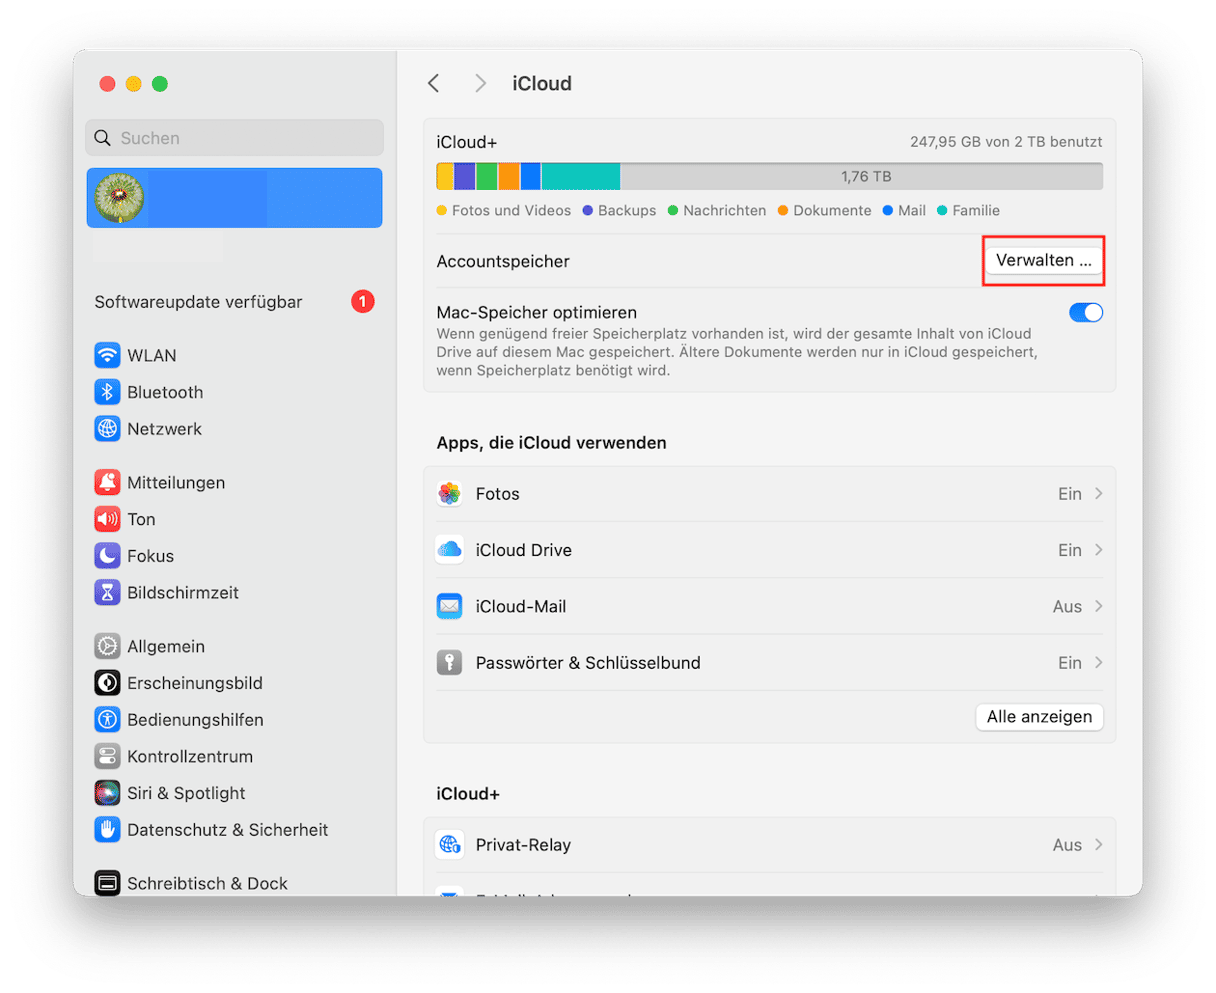The height and width of the screenshot is (993, 1216).
Task: Click the red update notification badge
Action: point(363,301)
